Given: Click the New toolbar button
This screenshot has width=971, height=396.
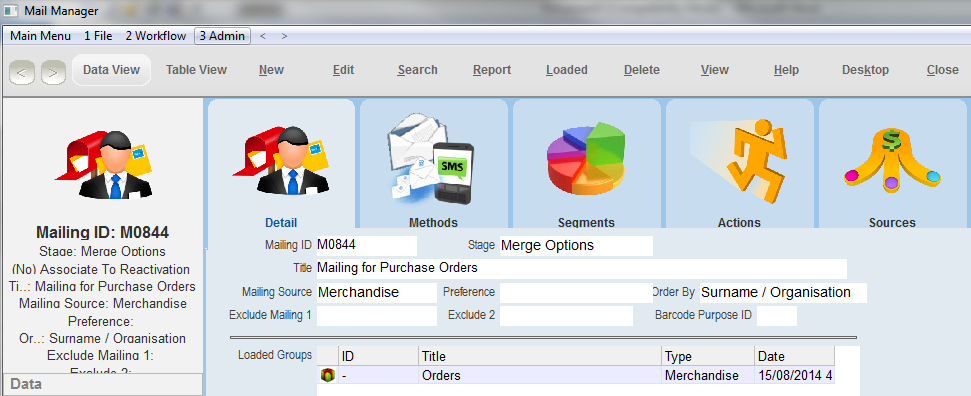Looking at the screenshot, I should (x=271, y=70).
